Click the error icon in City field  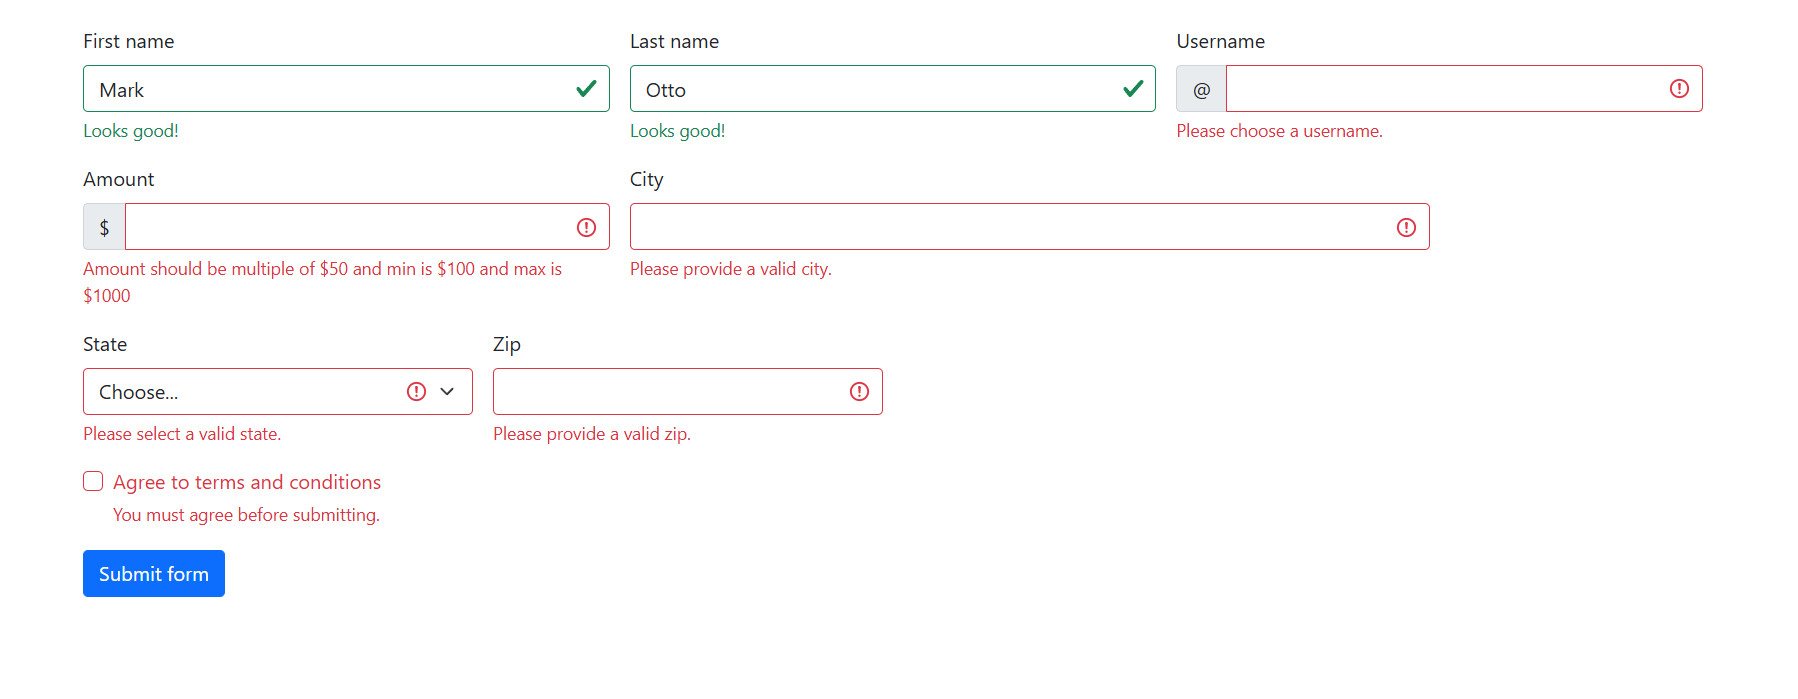click(1406, 228)
